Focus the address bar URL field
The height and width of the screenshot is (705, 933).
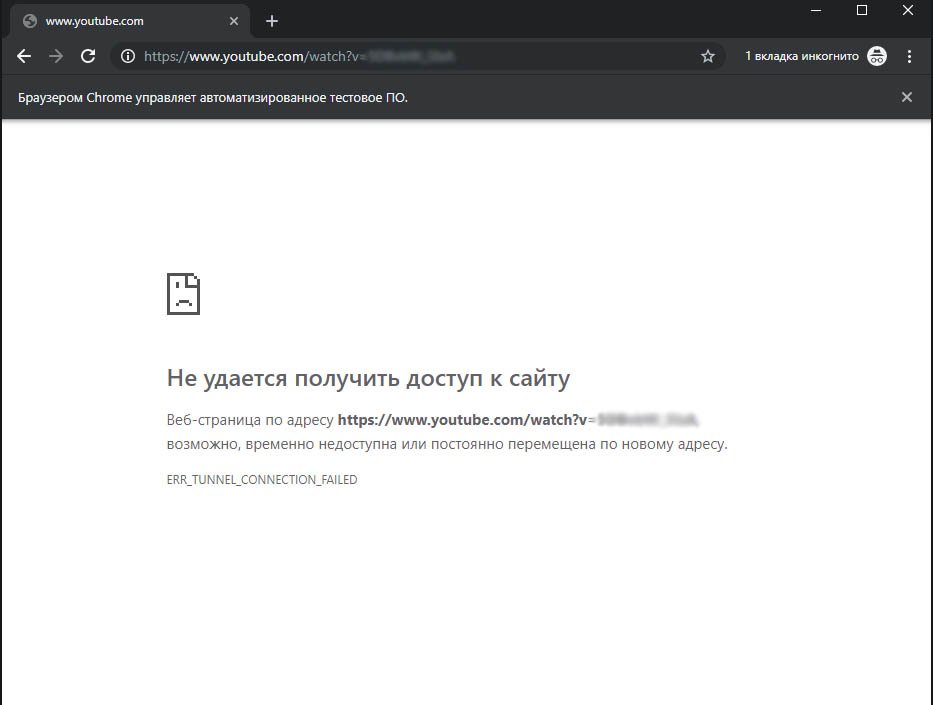pyautogui.click(x=400, y=57)
